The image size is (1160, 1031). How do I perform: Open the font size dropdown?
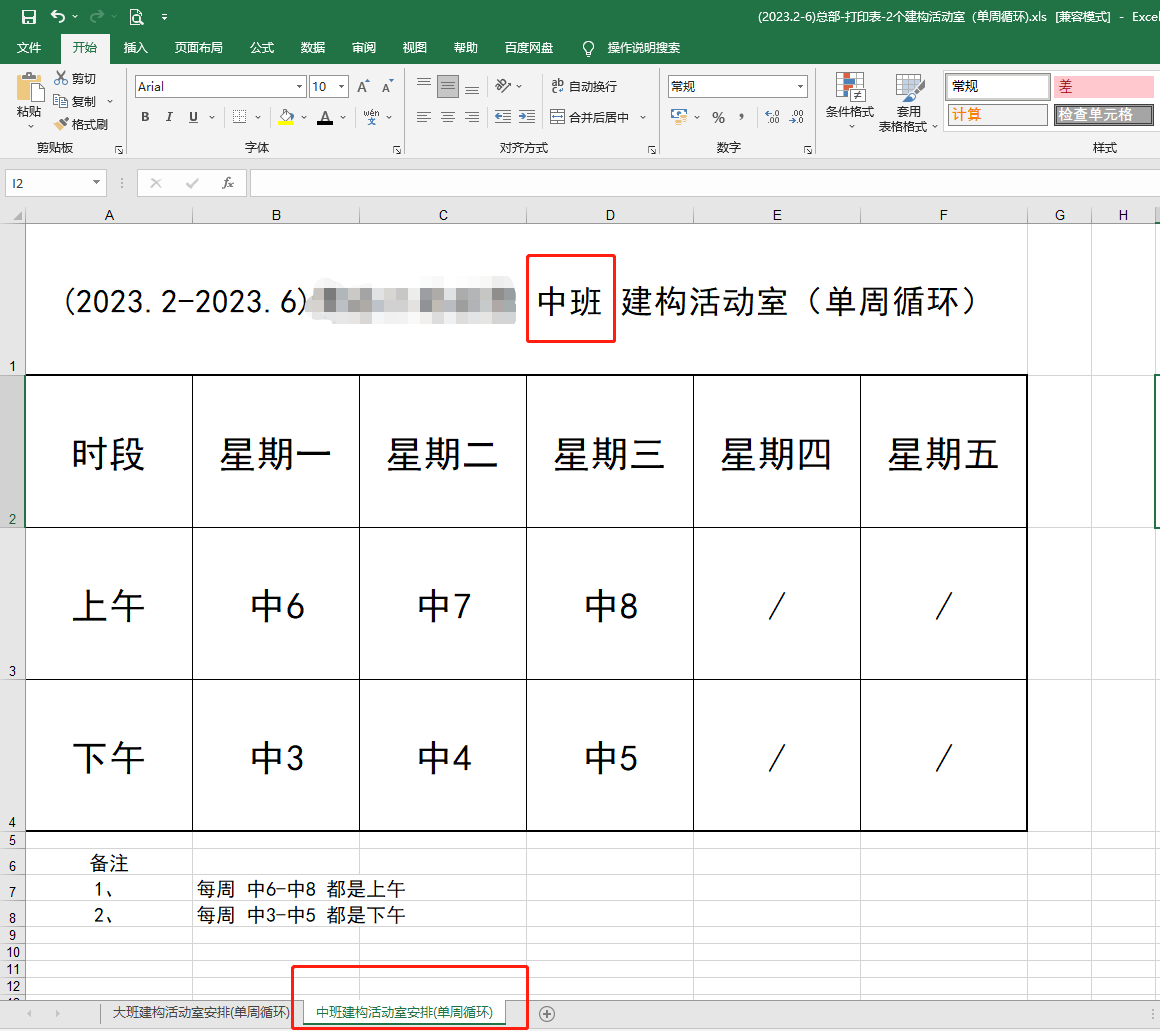point(341,87)
